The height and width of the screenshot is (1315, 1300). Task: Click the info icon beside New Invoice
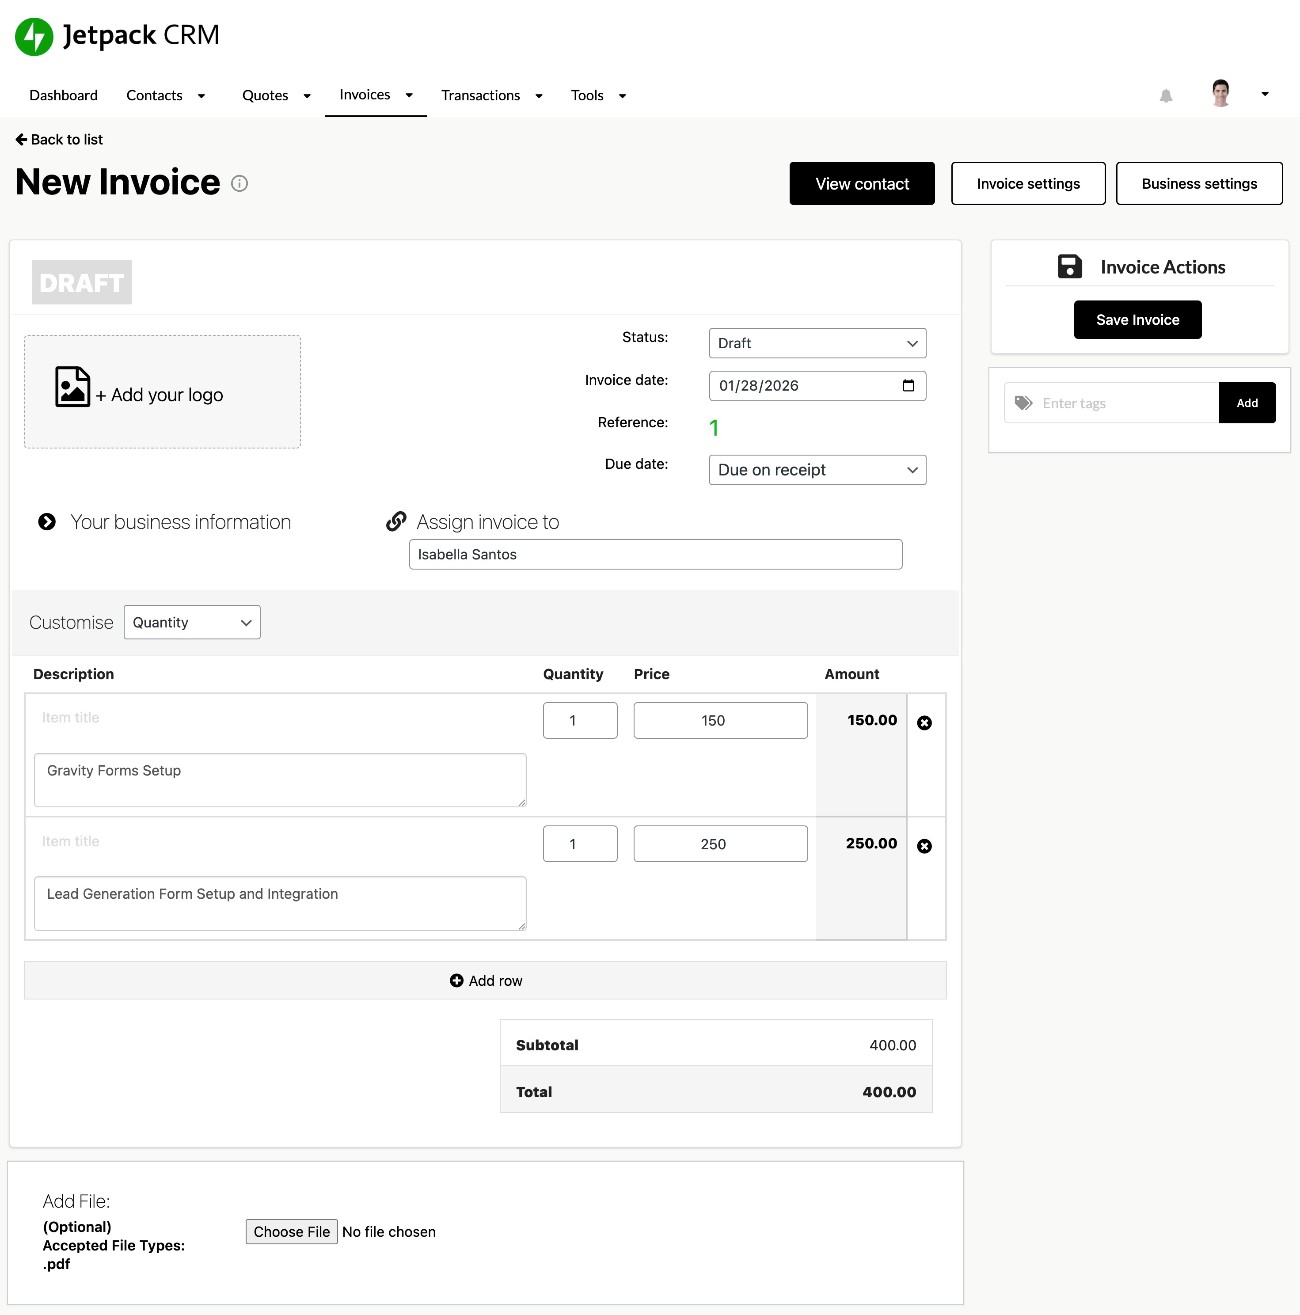(x=239, y=183)
